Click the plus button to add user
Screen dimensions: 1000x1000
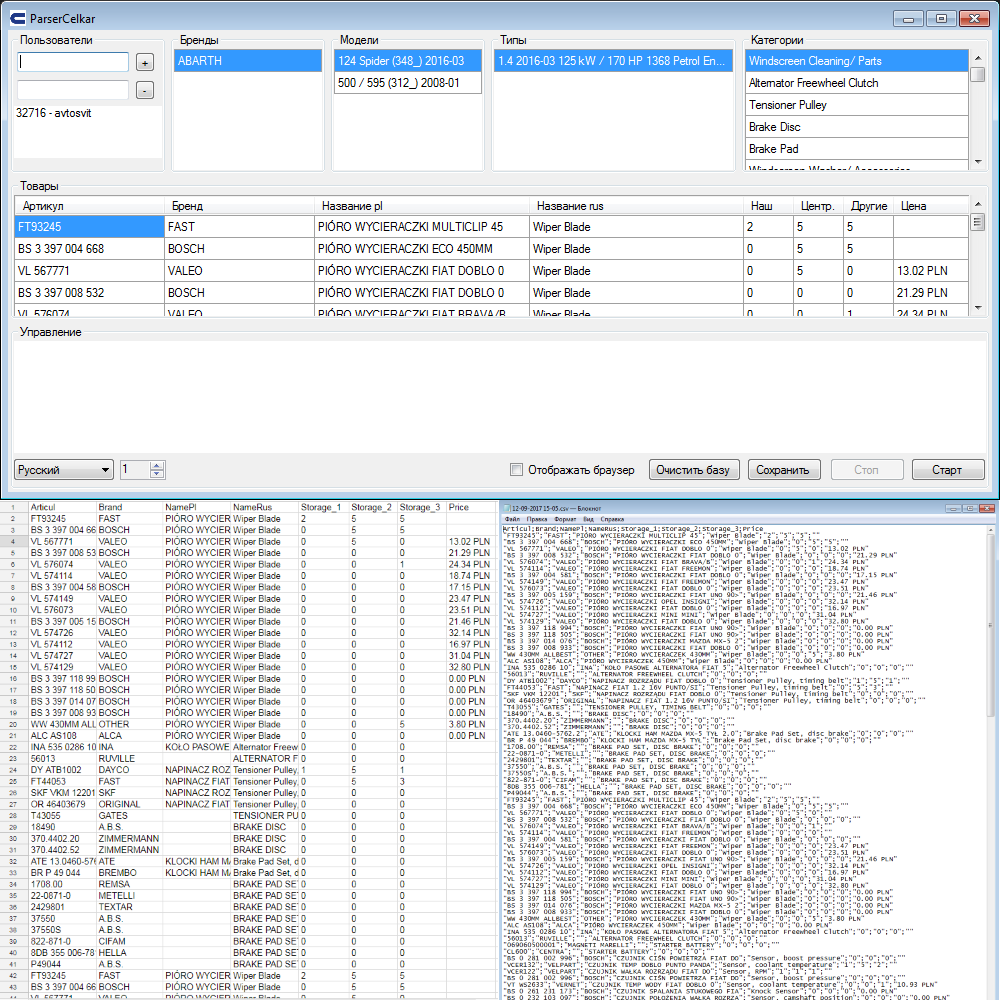click(x=145, y=63)
